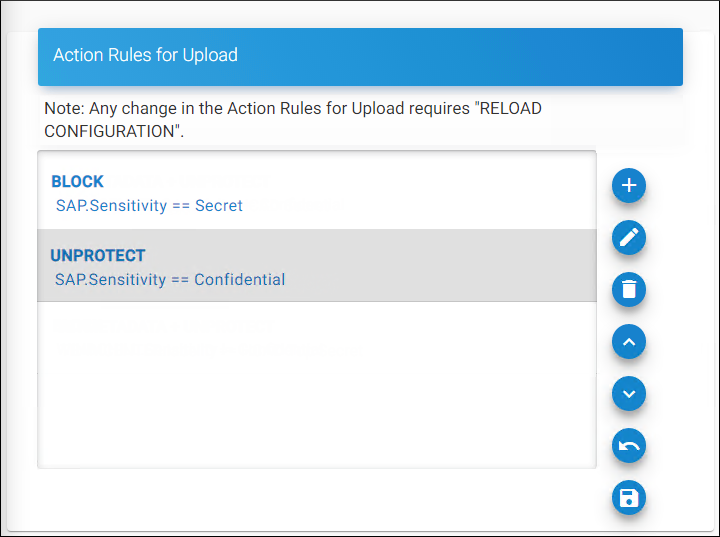Viewport: 720px width, 537px height.
Task: Click the UNPROTECT rule title
Action: click(98, 256)
